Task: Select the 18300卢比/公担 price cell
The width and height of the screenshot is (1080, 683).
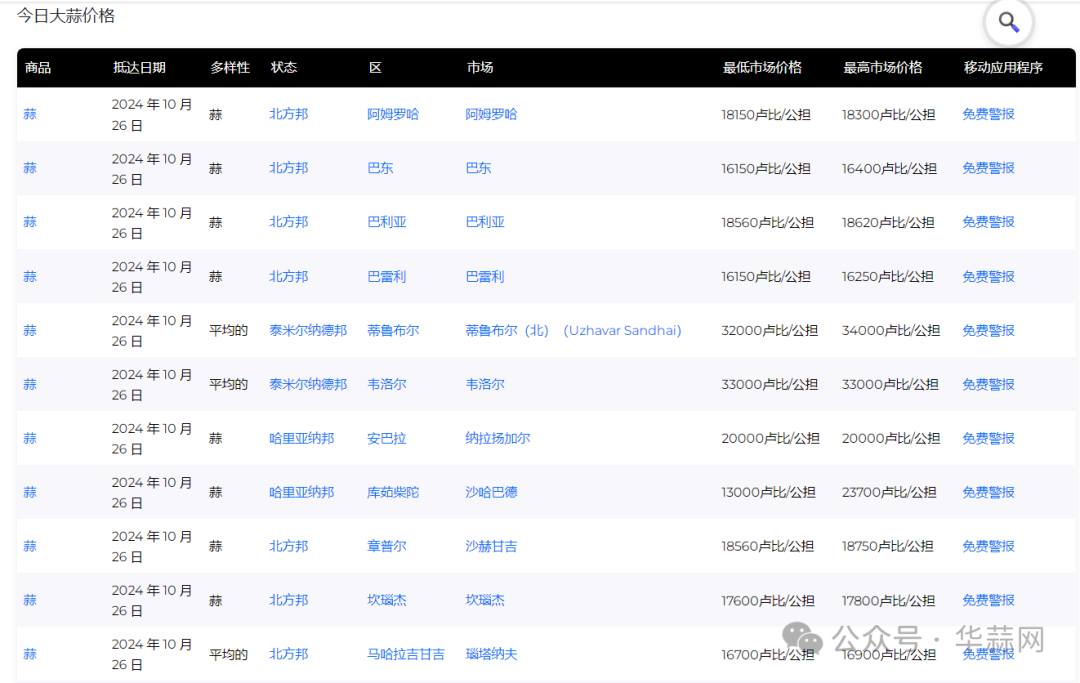Action: (889, 114)
